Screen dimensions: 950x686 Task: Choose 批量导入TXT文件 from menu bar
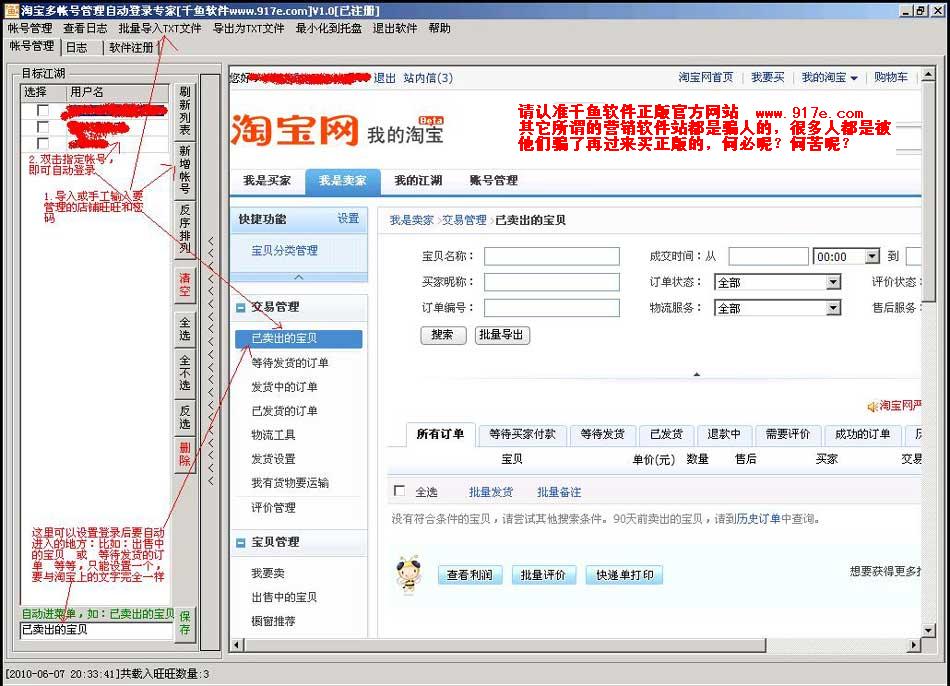coord(160,28)
